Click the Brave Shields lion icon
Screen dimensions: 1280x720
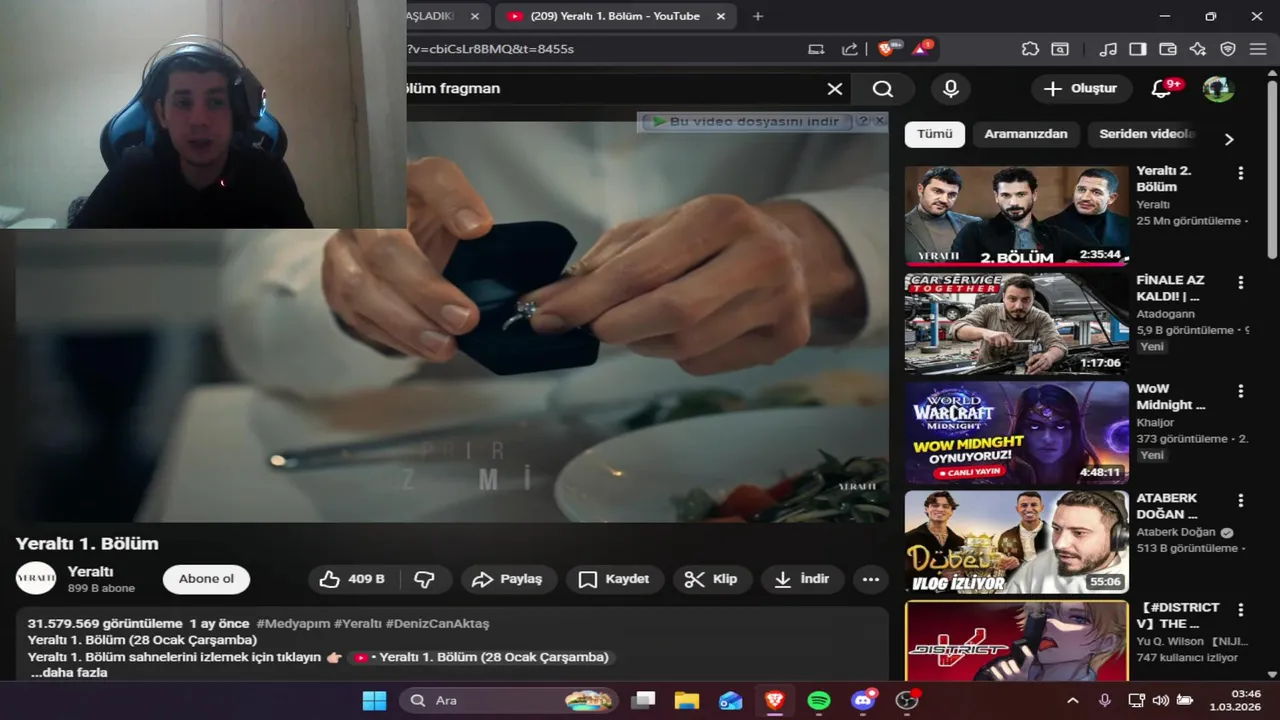887,48
